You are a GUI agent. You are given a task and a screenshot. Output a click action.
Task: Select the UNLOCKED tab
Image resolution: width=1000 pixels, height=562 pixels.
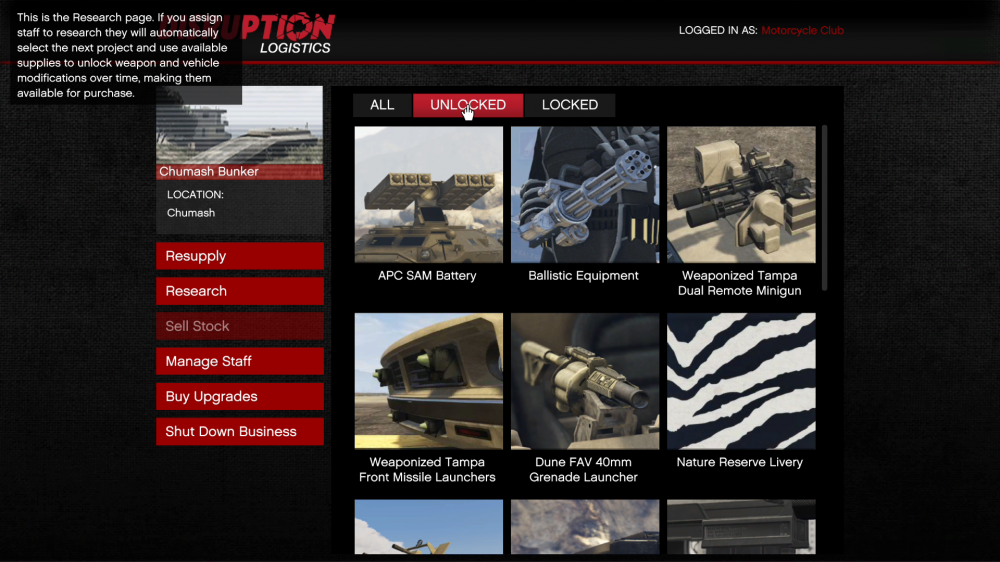point(468,105)
